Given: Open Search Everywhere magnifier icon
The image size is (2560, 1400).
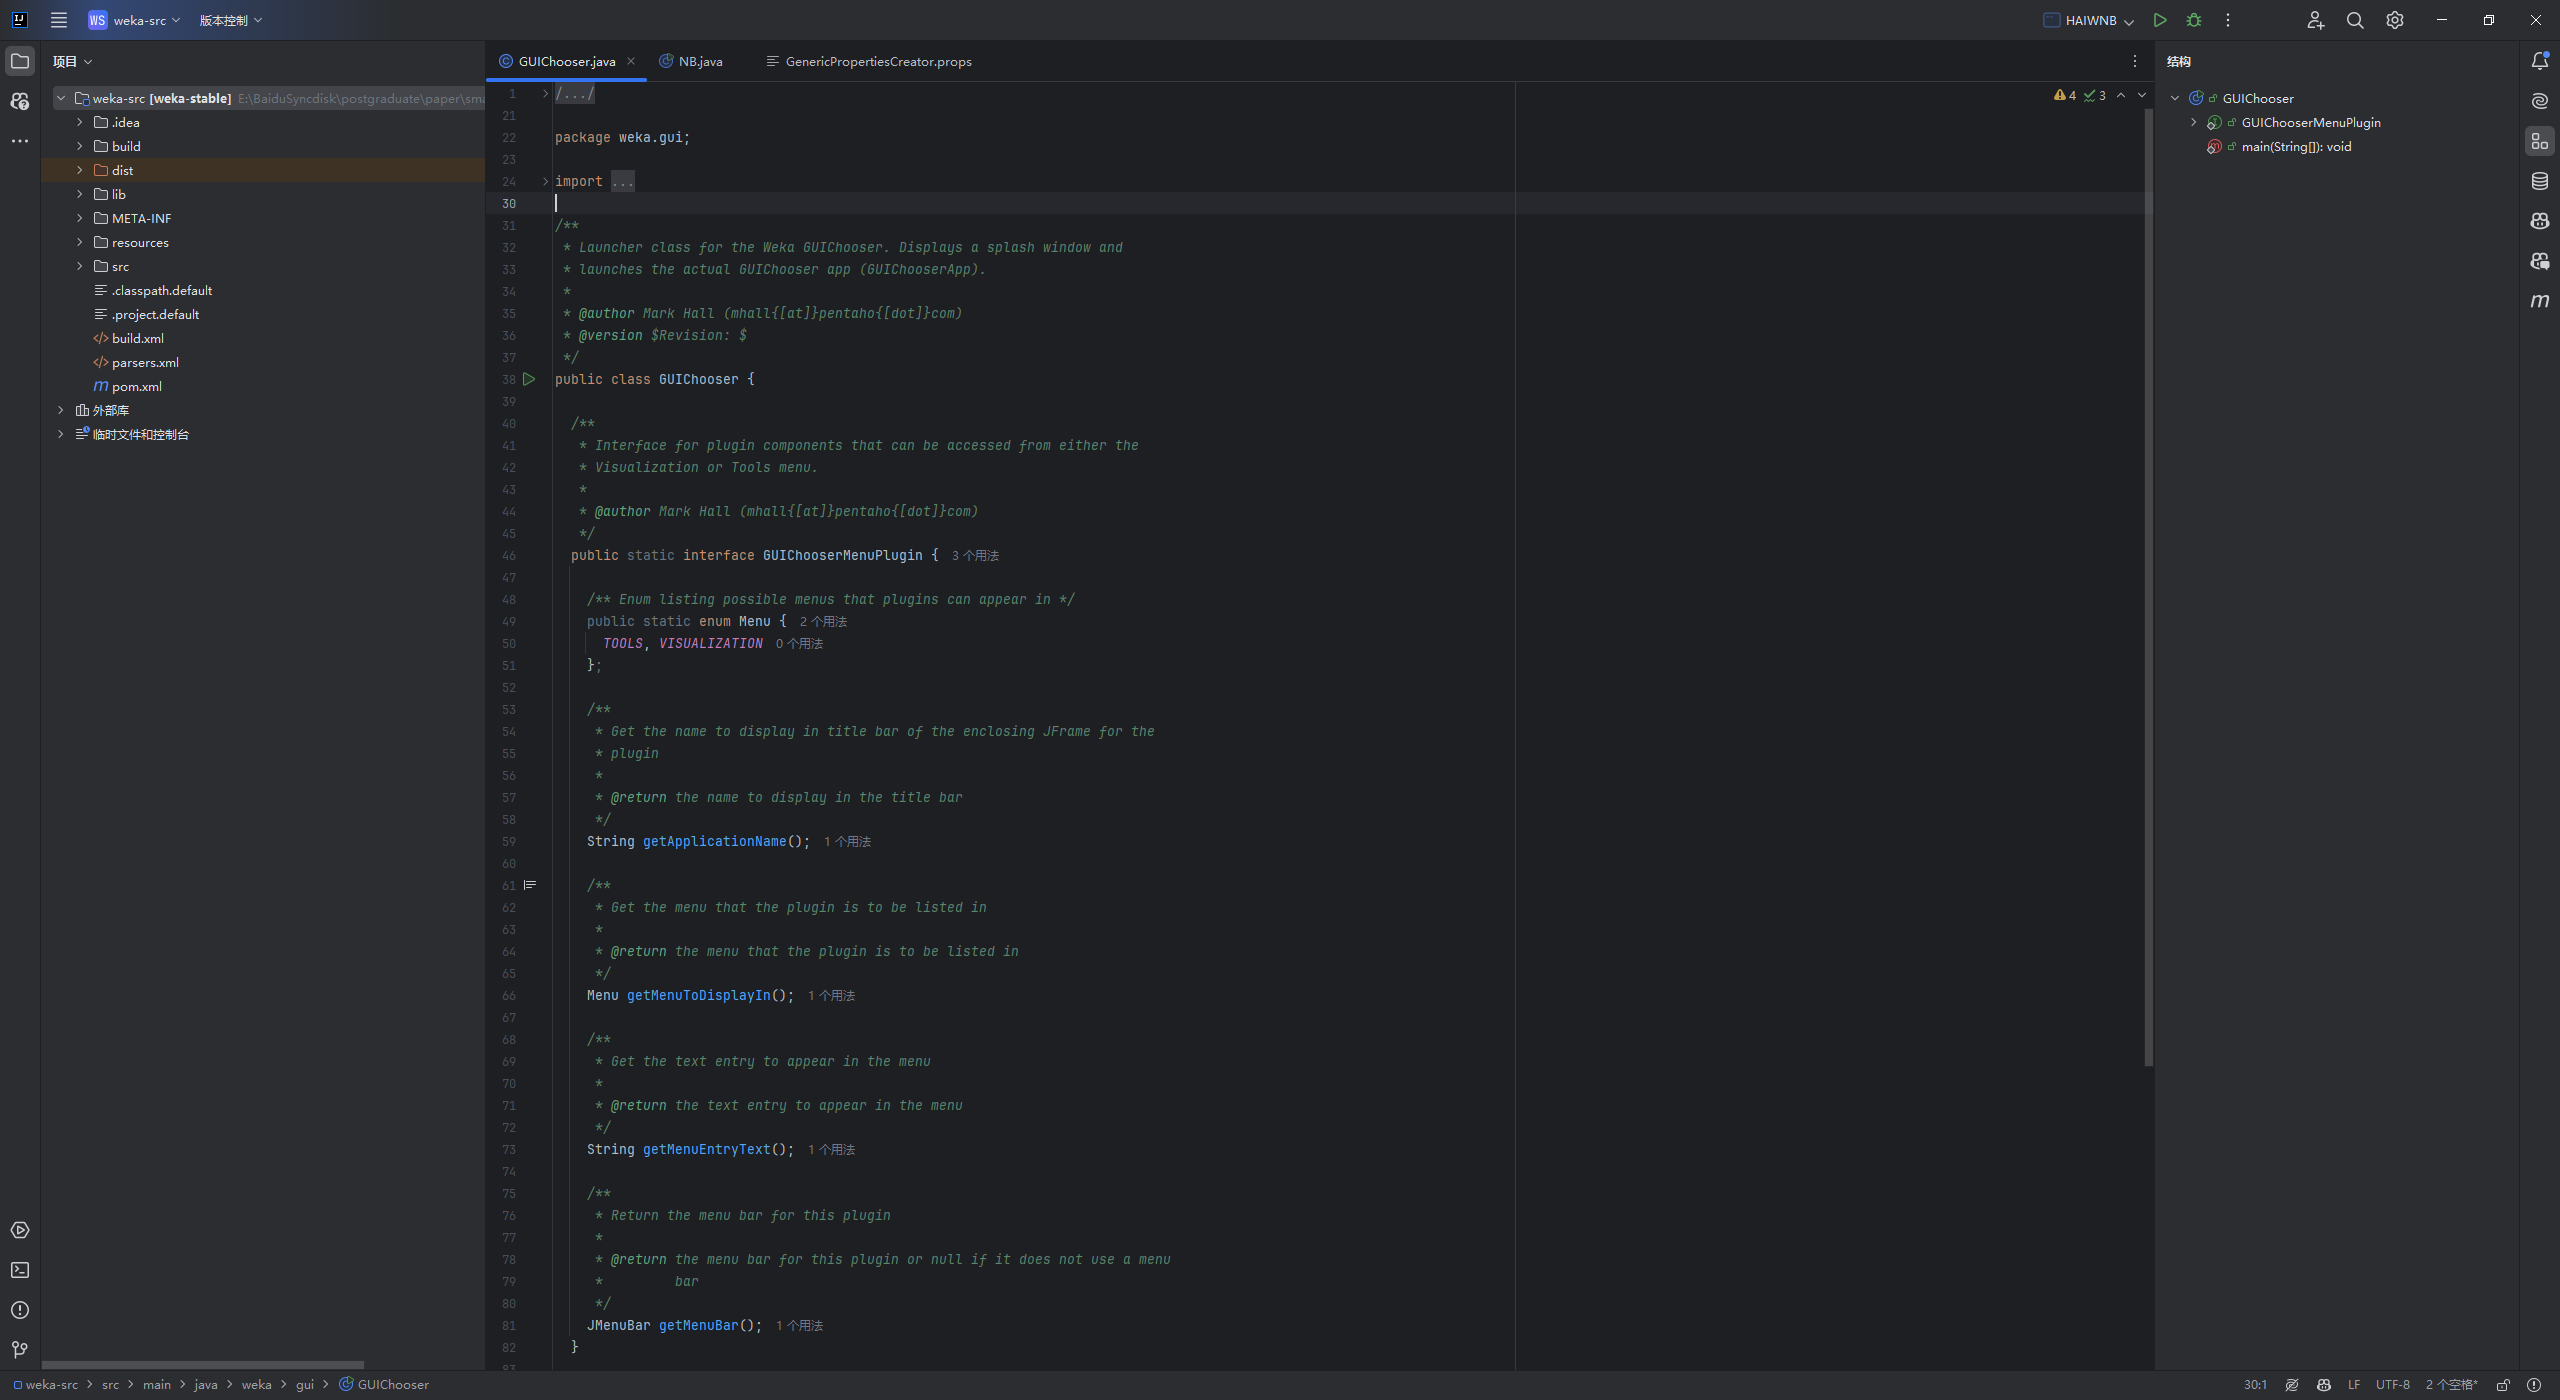Looking at the screenshot, I should point(2355,20).
